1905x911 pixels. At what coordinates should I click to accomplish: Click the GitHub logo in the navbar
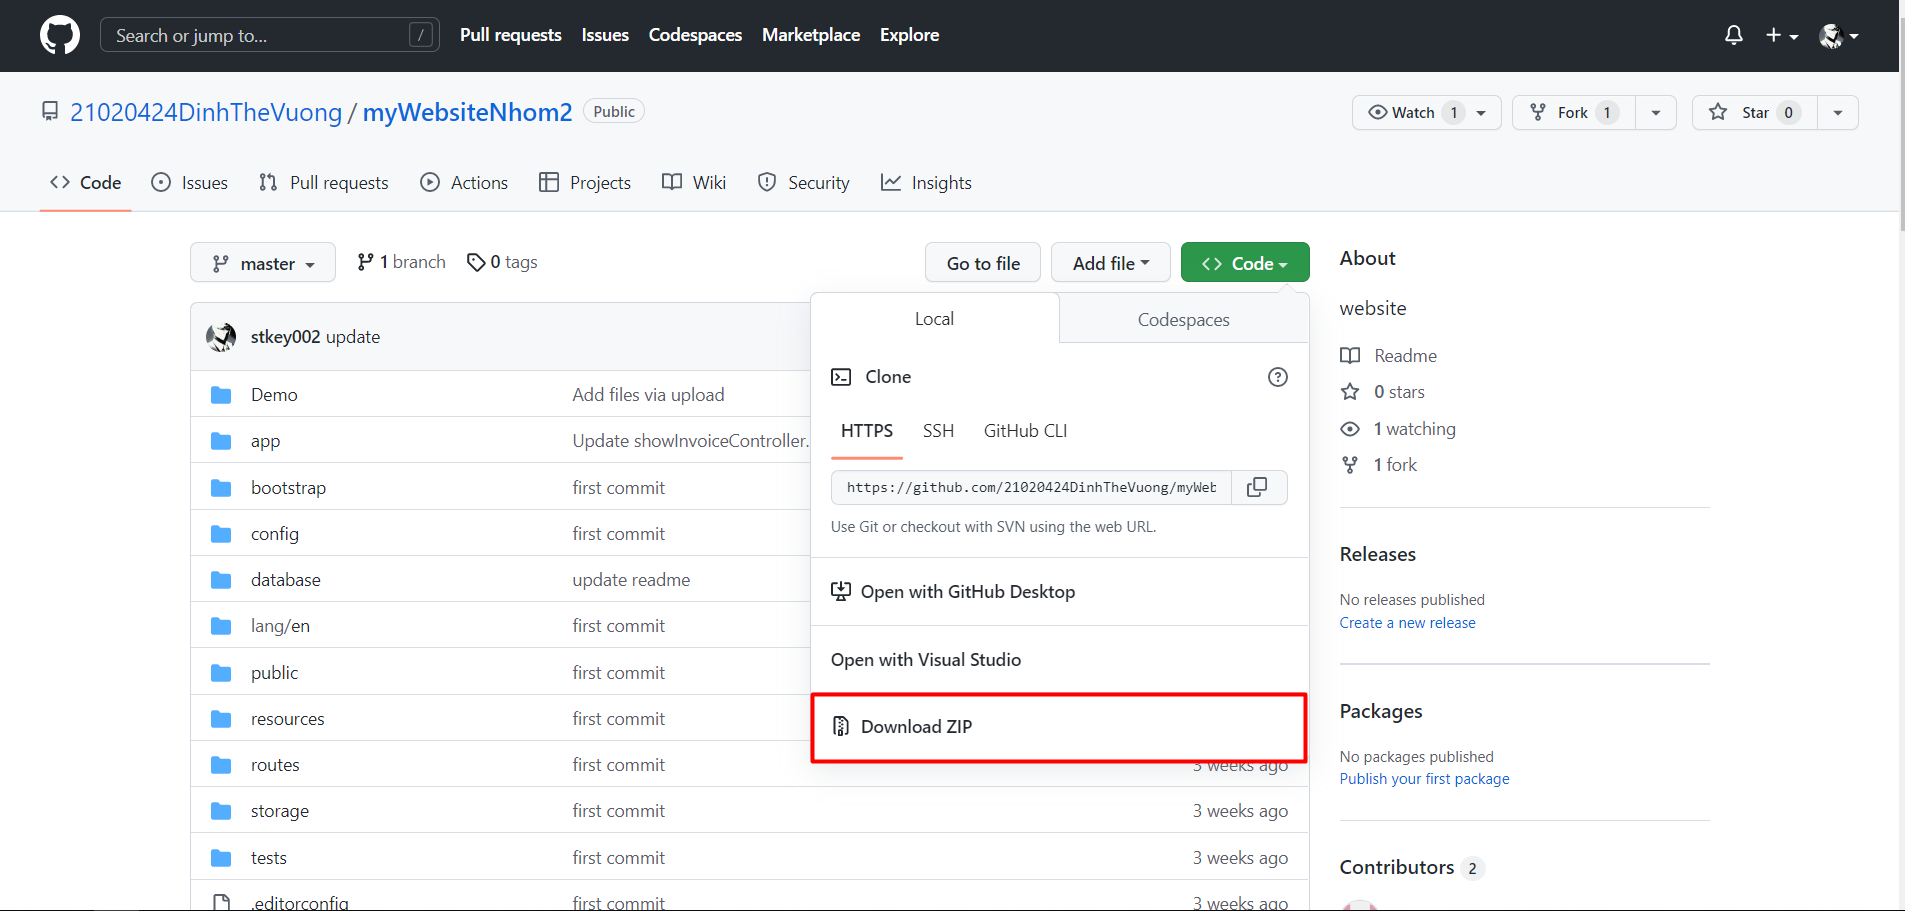[59, 35]
